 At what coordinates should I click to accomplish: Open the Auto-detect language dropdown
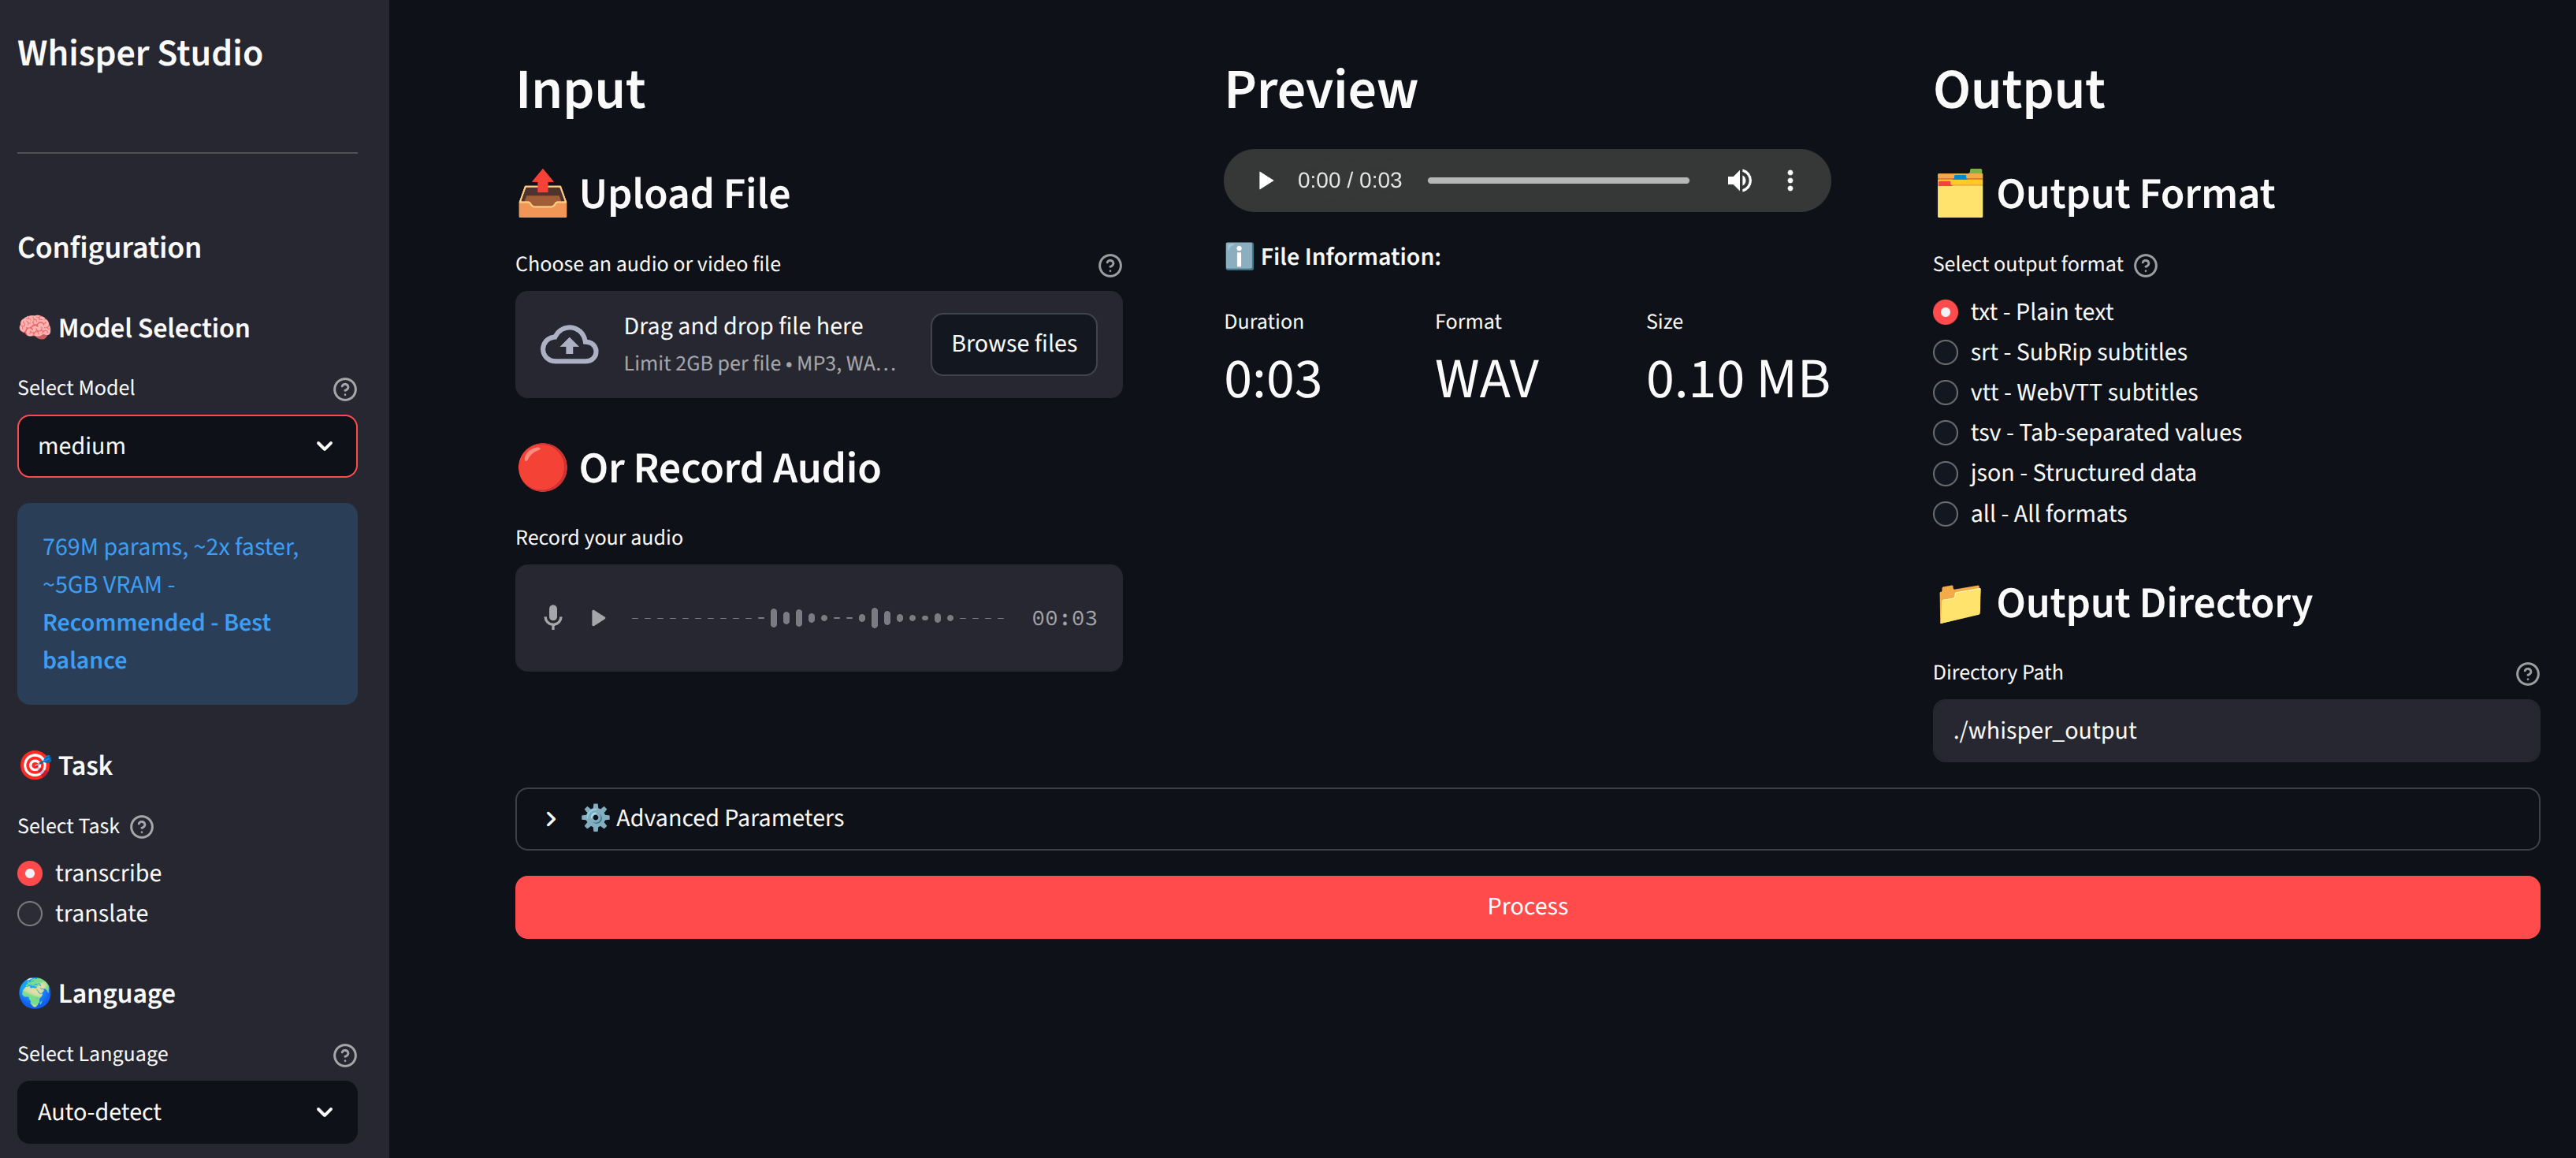coord(187,1112)
